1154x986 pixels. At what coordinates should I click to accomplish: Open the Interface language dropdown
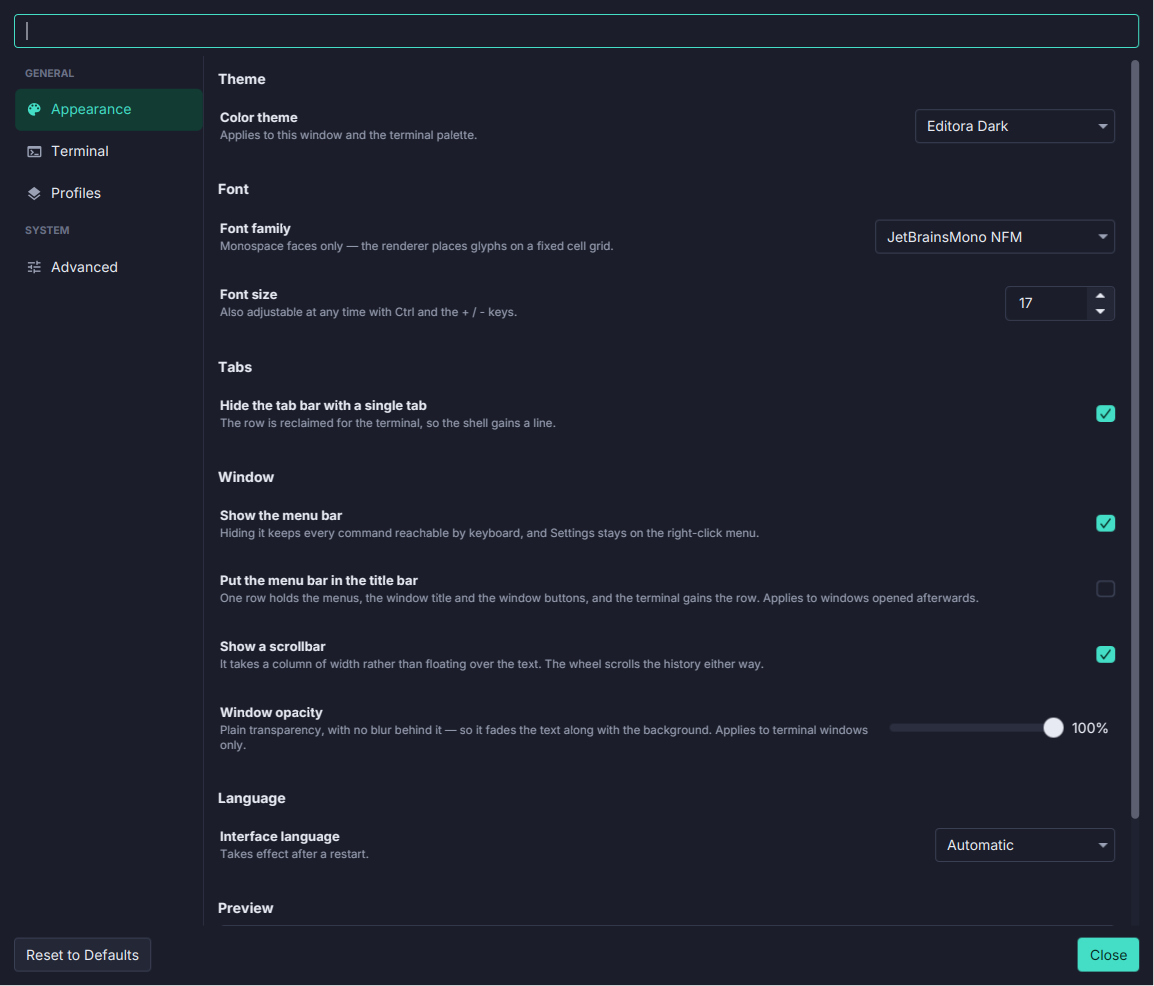pos(1024,845)
